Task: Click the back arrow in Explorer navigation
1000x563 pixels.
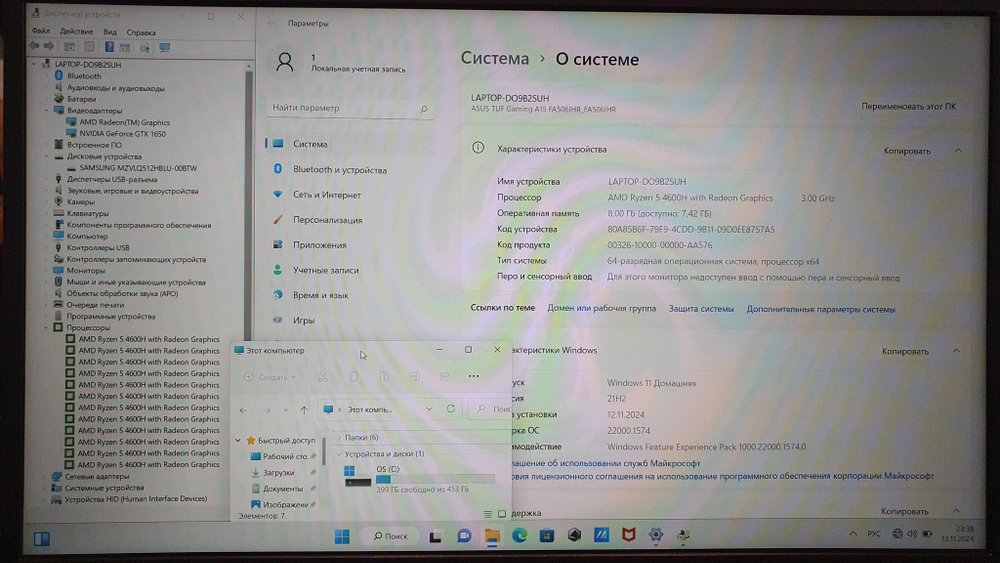Action: 243,410
